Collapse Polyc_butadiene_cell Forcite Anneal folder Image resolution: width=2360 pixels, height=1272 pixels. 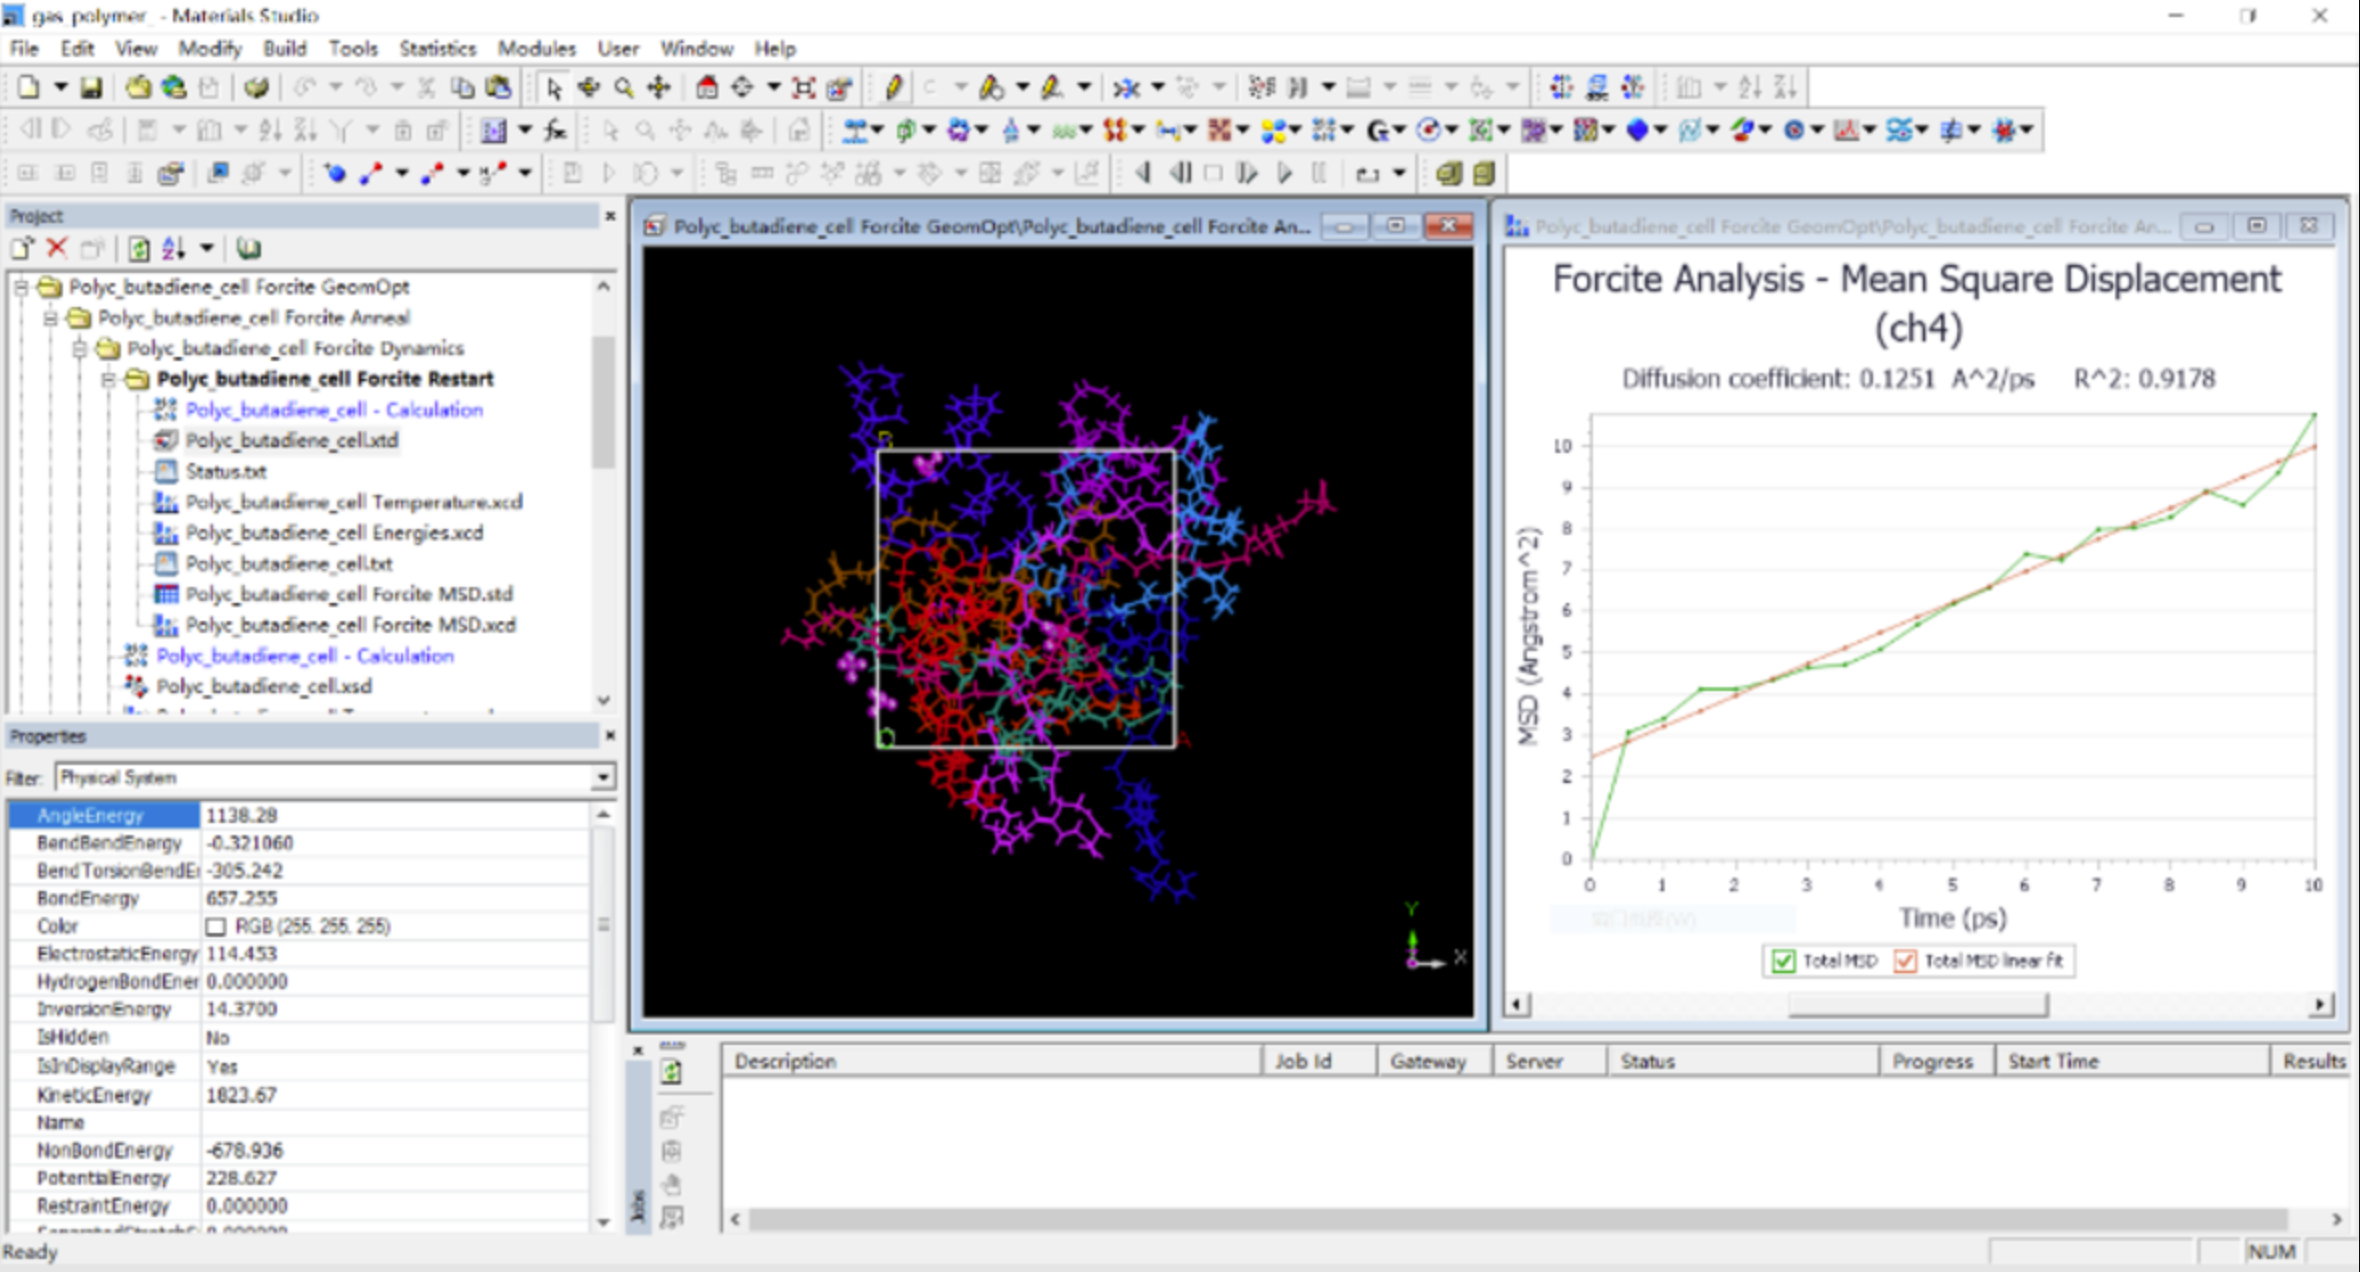(x=50, y=318)
